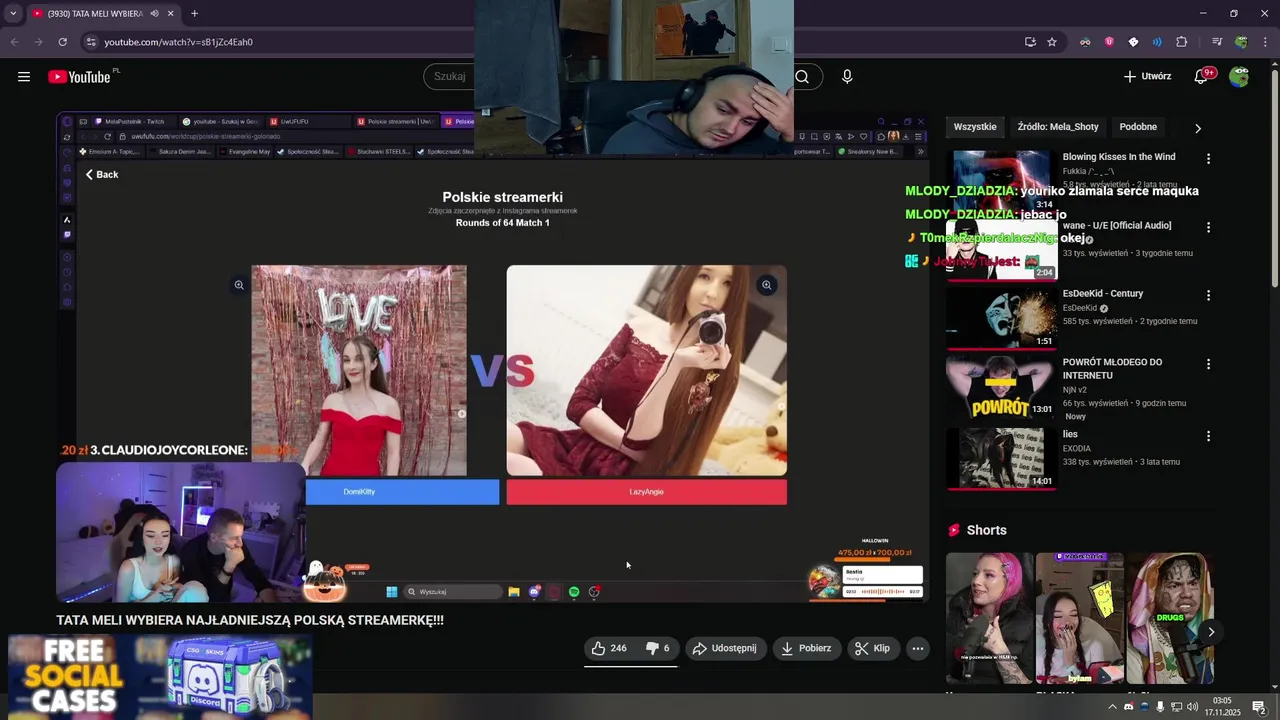Open the YouTube account avatar menu
1280x720 pixels.
pyautogui.click(x=1239, y=77)
